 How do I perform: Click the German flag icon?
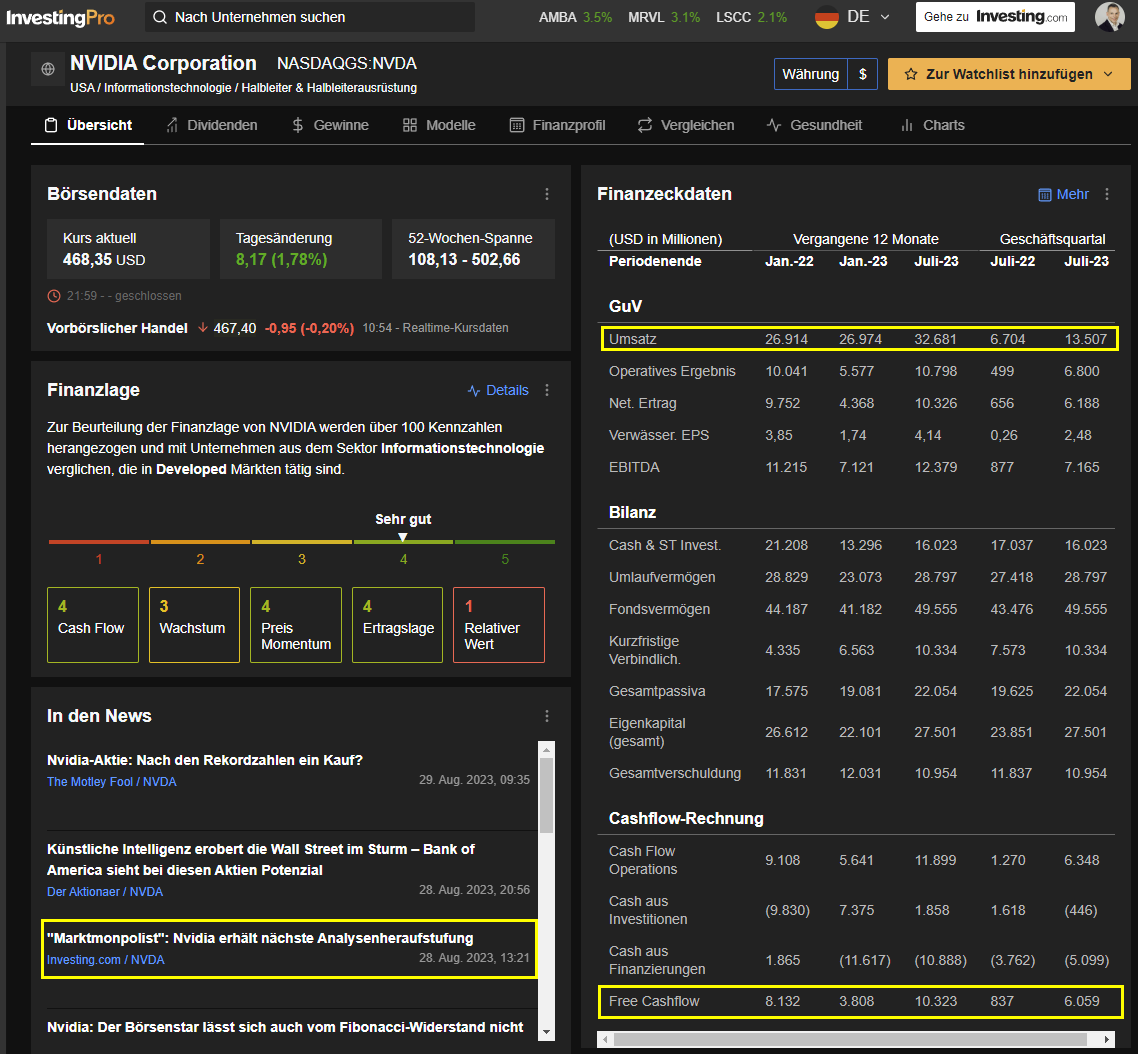coord(827,17)
